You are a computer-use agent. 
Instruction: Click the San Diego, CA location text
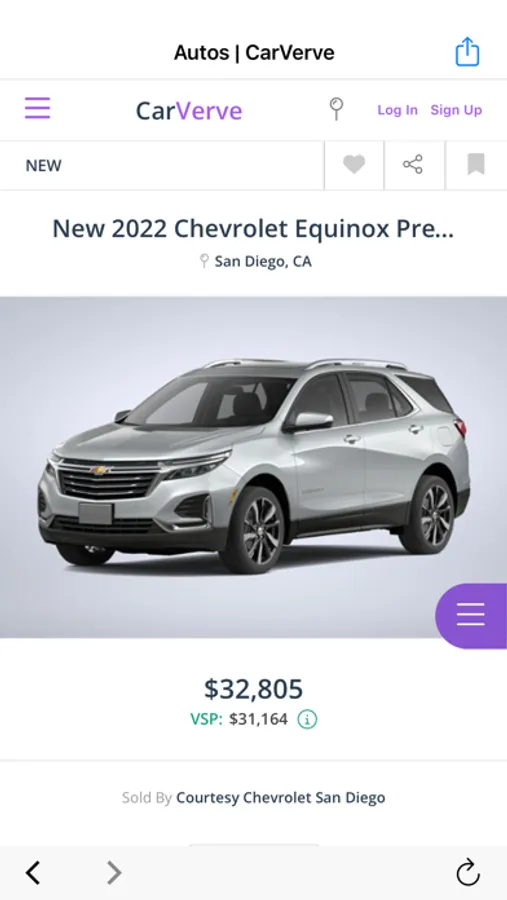coord(263,262)
